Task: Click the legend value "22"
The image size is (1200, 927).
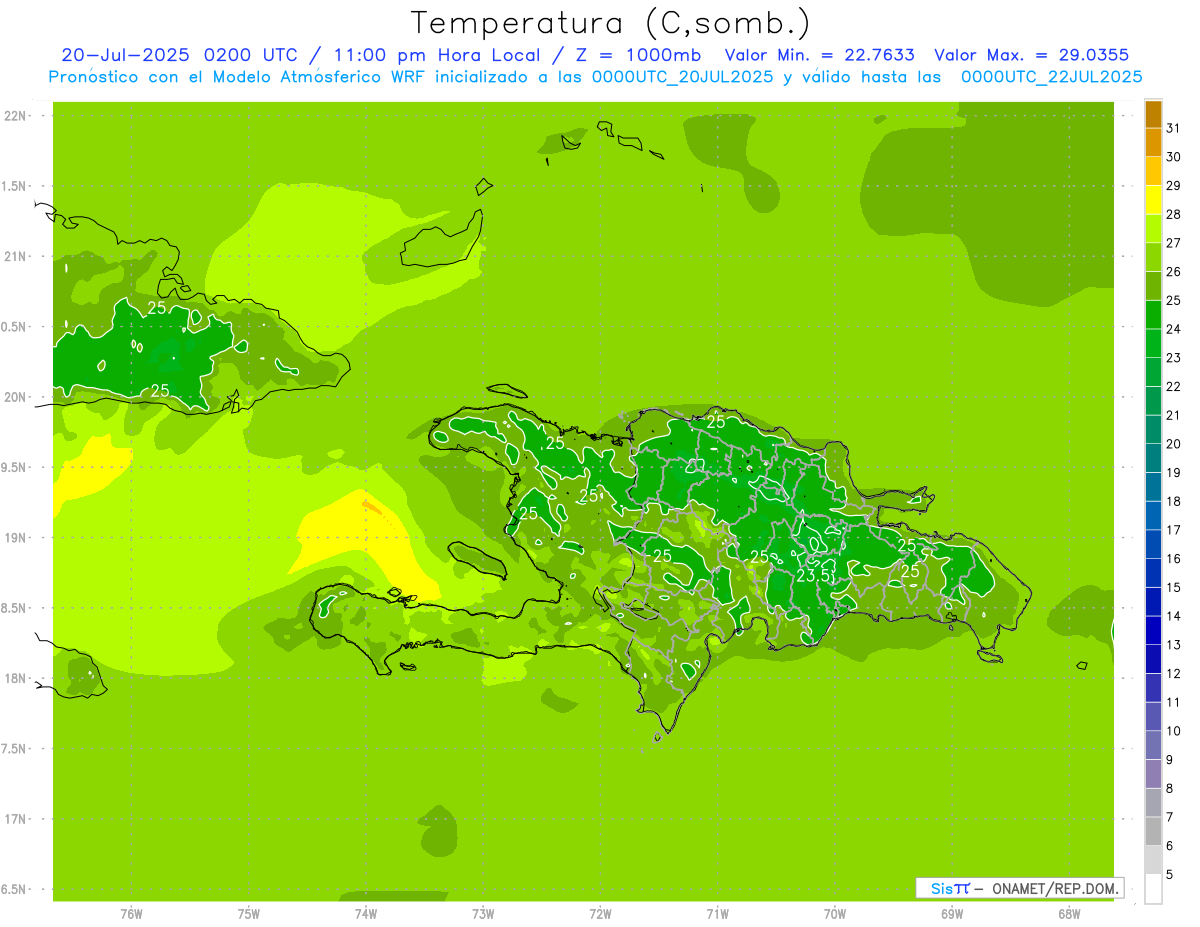Action: point(1173,386)
